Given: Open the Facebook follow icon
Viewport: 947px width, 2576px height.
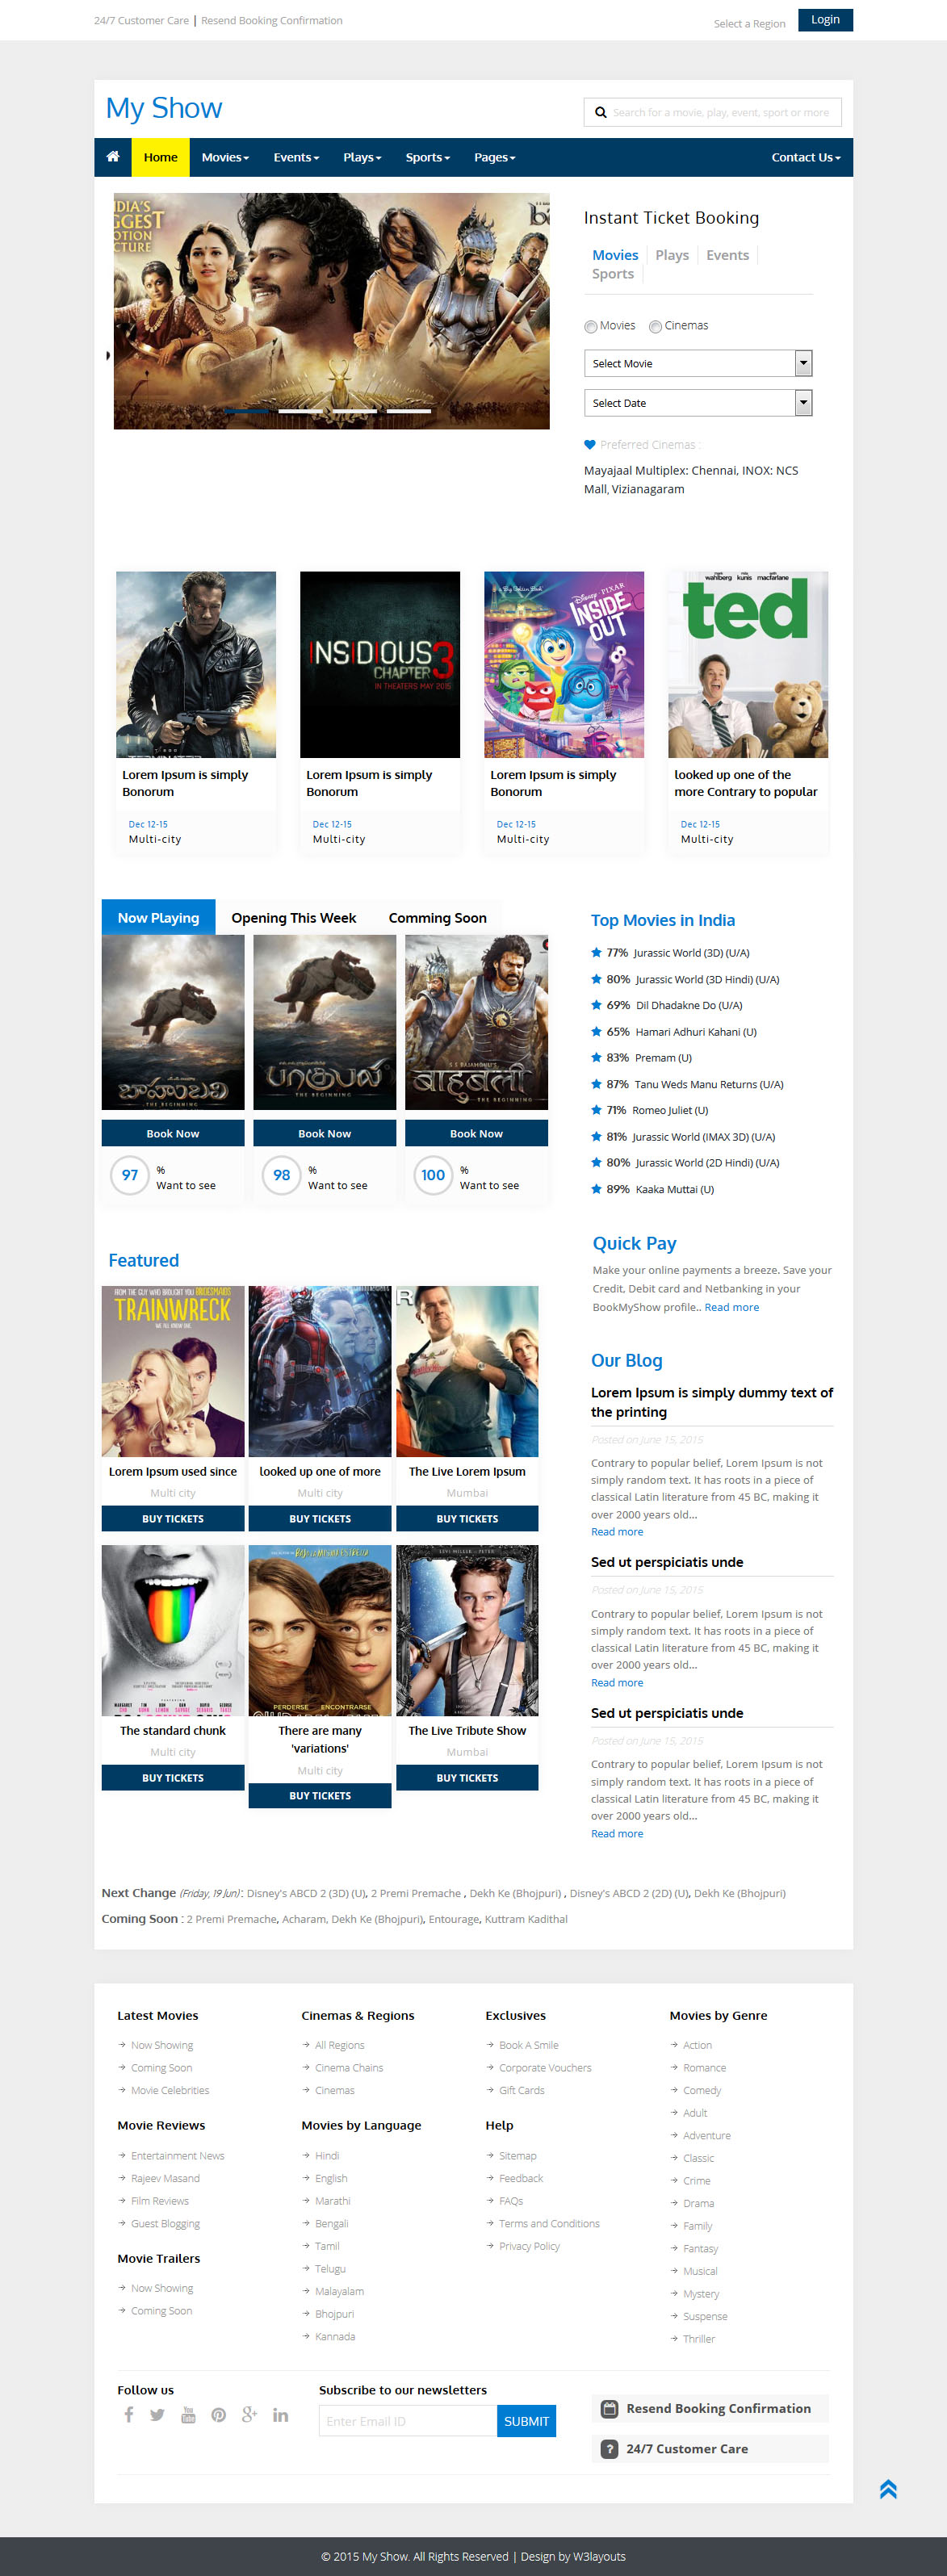Looking at the screenshot, I should 128,2415.
